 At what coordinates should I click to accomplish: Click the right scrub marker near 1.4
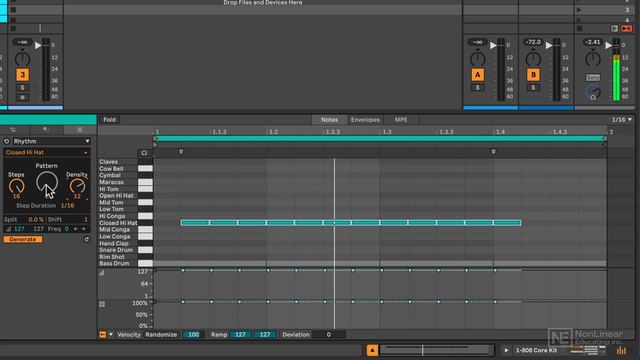coord(493,152)
